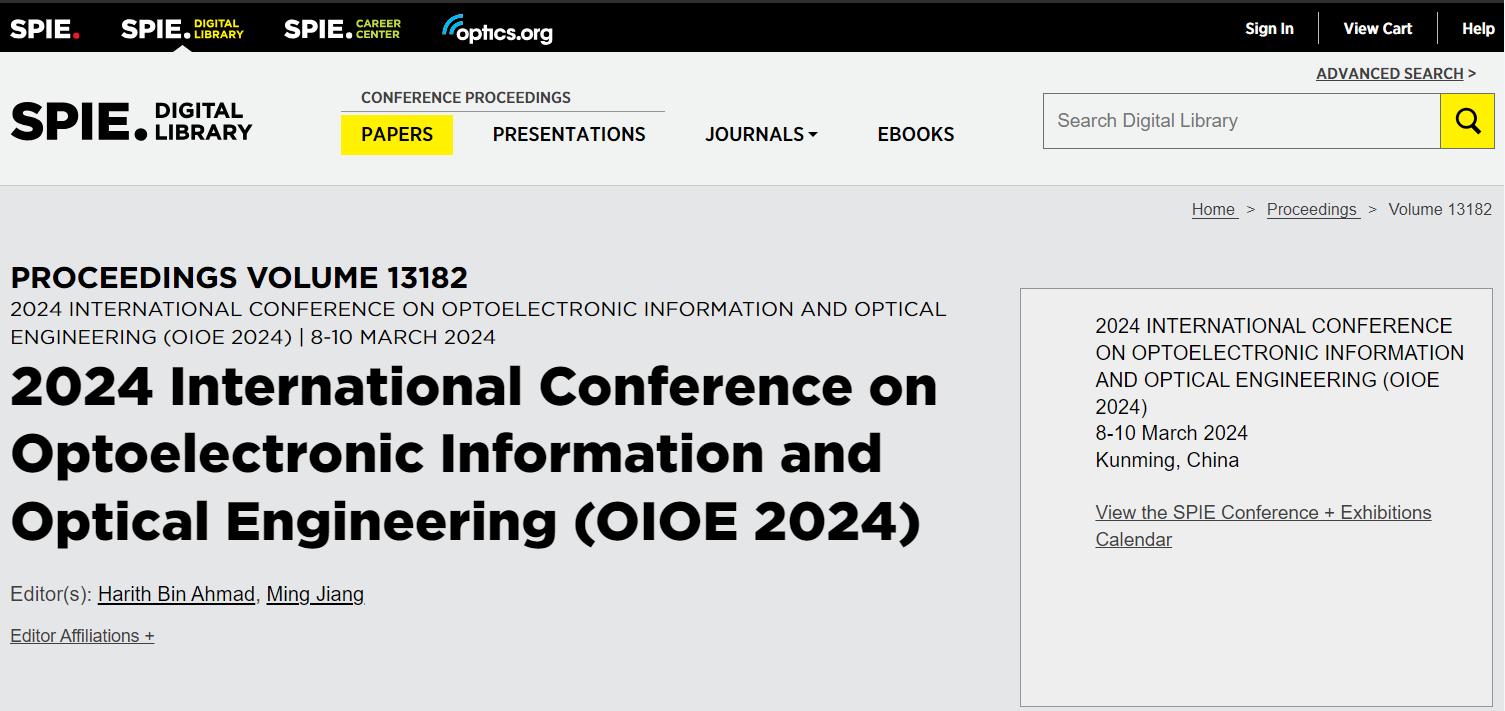
Task: Click the Kunming, China location text
Action: point(1167,460)
